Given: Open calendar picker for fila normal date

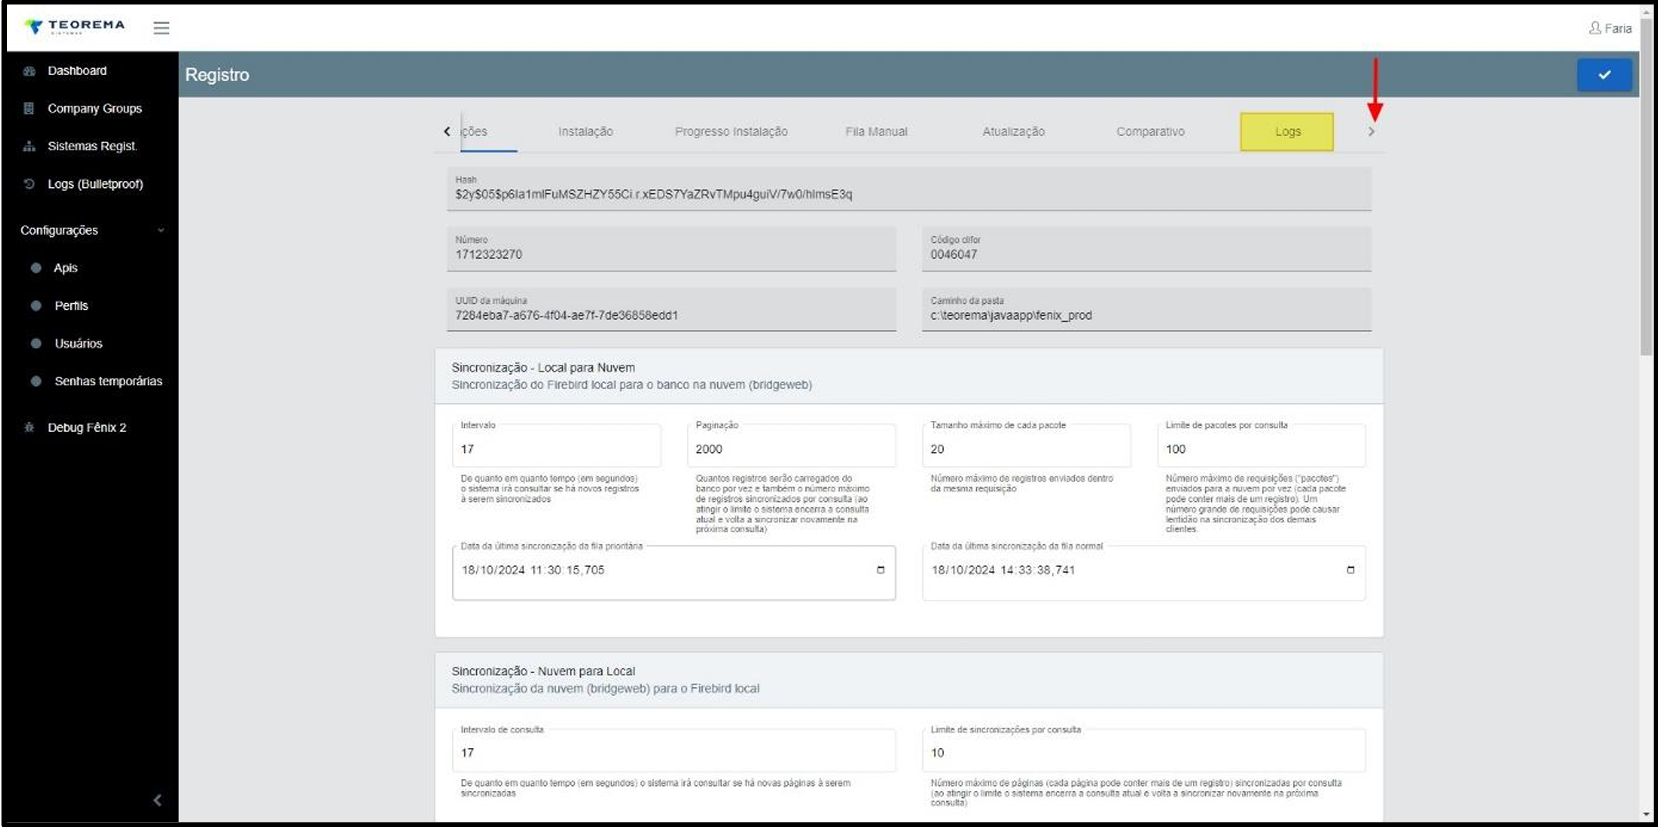Looking at the screenshot, I should pyautogui.click(x=1350, y=570).
